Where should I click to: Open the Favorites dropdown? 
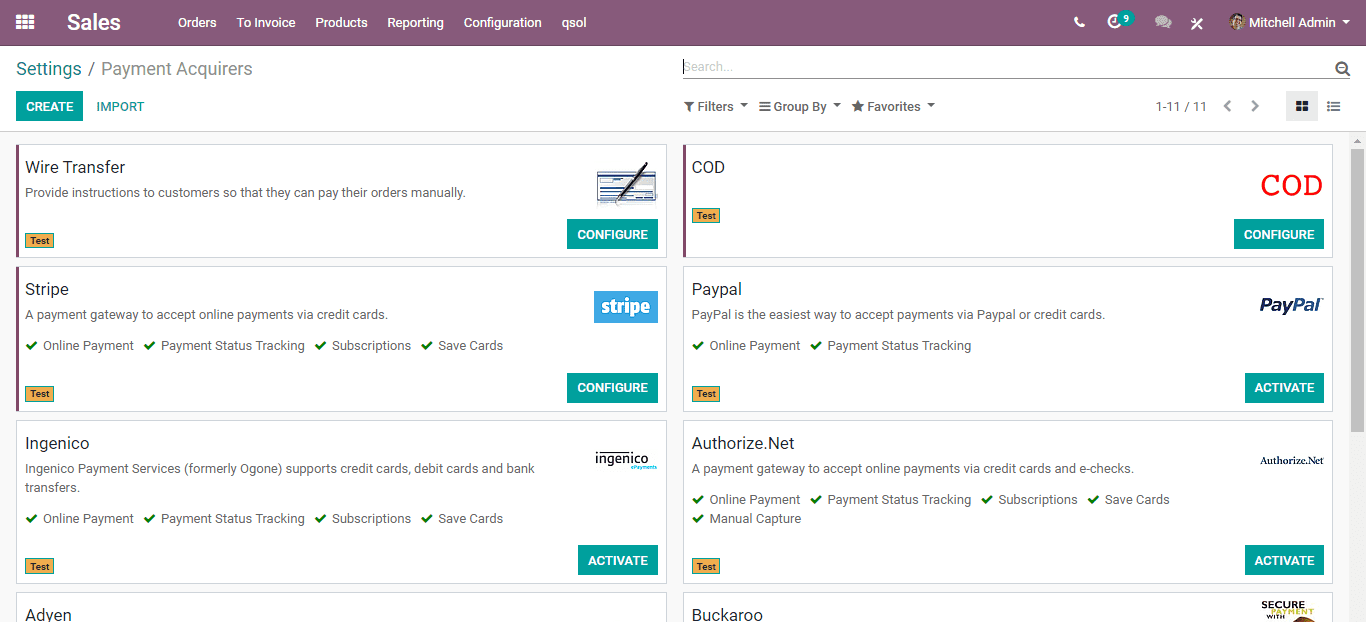(x=893, y=106)
